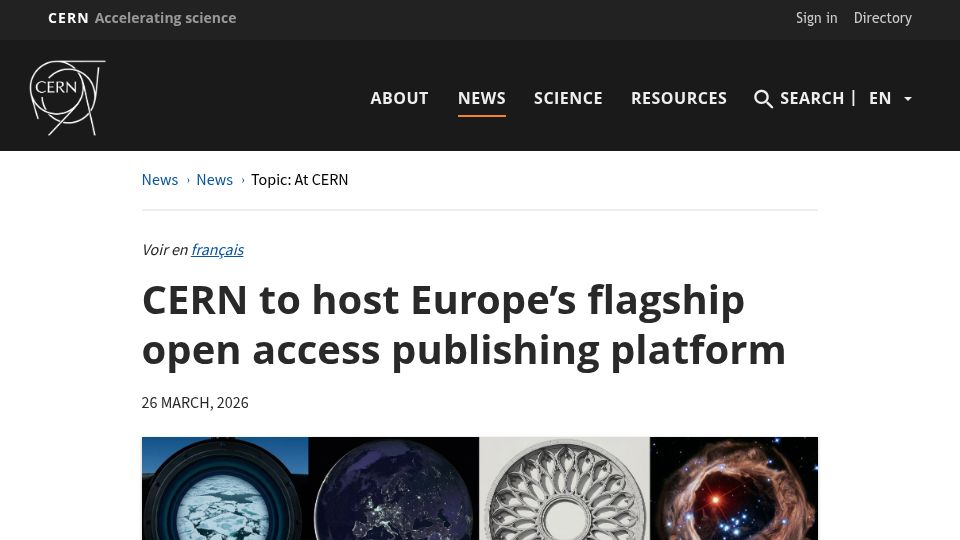Open the Directory link
The width and height of the screenshot is (960, 540).
coord(883,18)
